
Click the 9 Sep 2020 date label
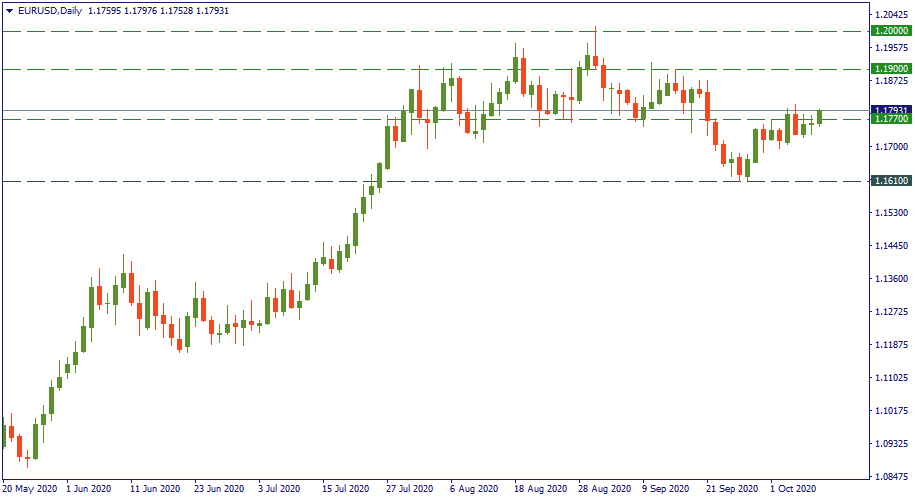click(x=666, y=489)
